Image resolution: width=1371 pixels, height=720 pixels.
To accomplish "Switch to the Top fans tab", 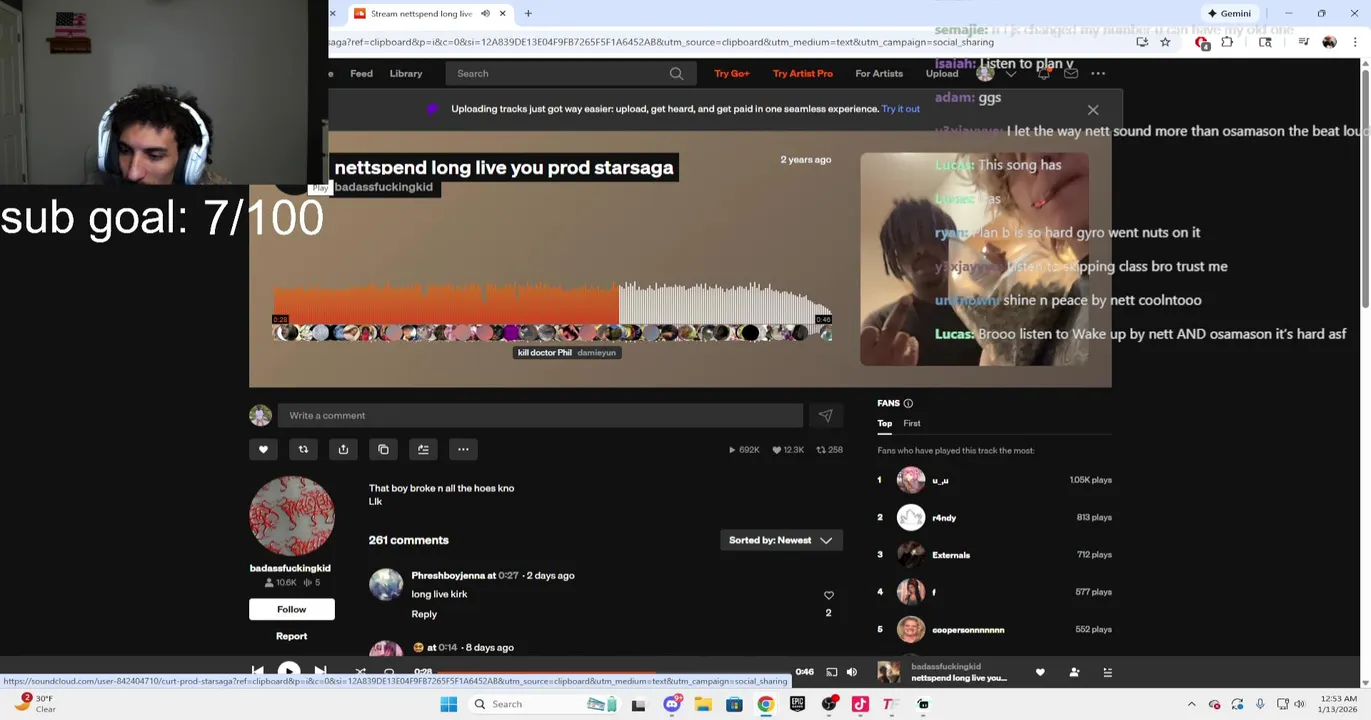I will coord(885,424).
